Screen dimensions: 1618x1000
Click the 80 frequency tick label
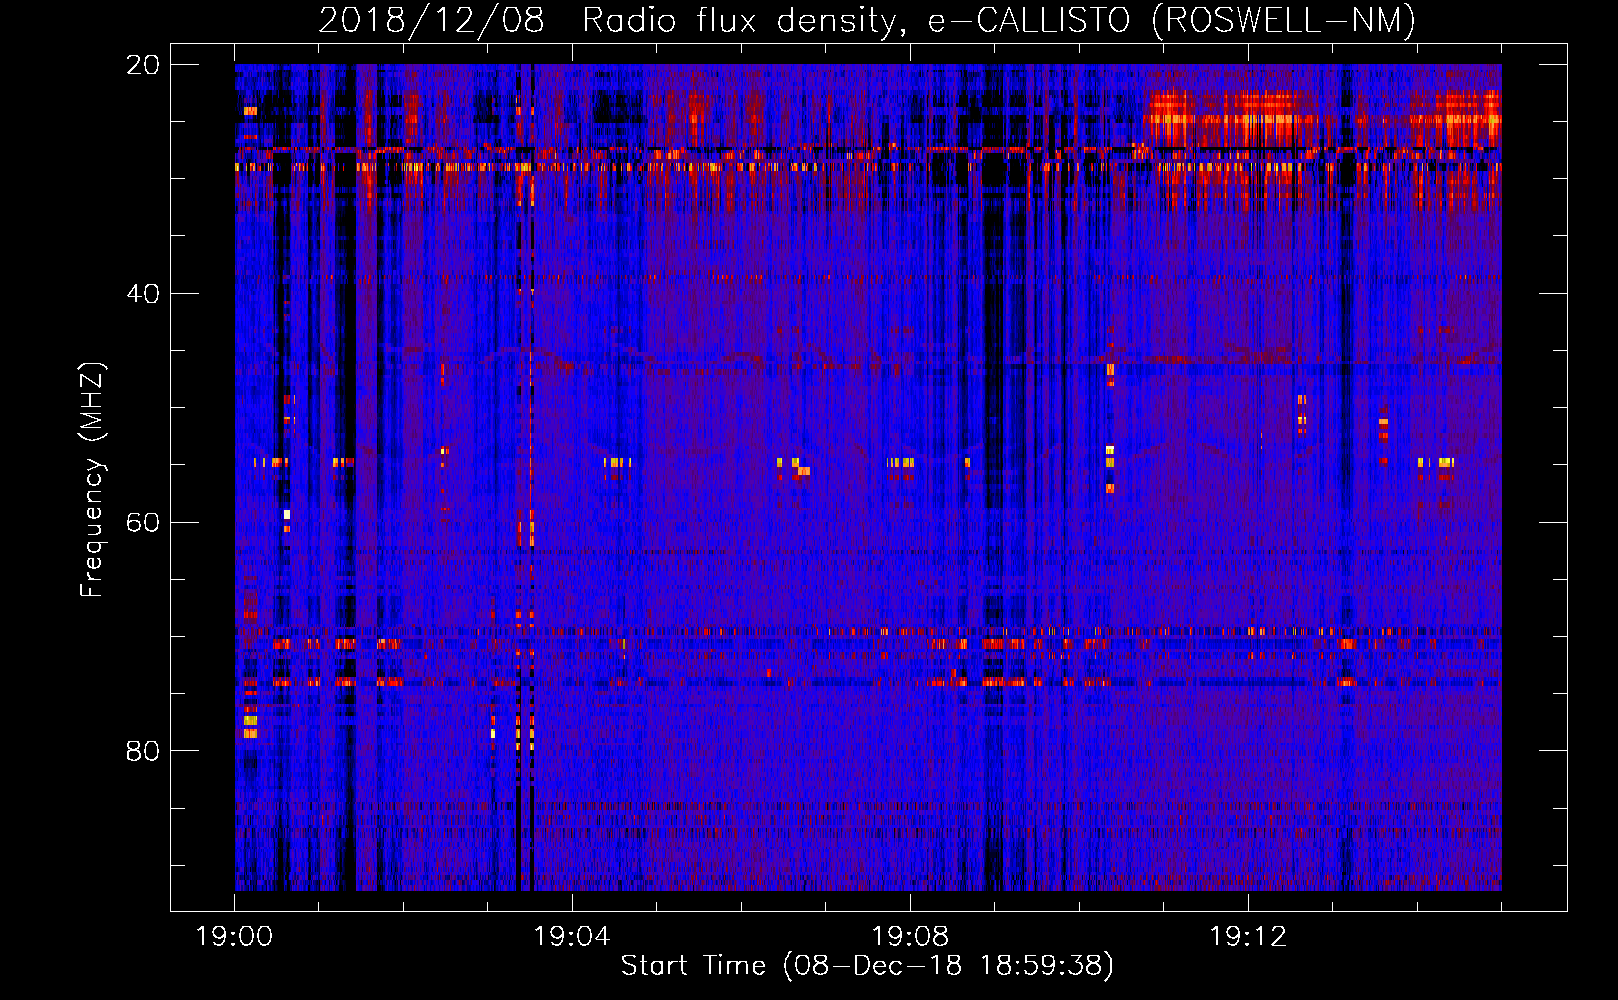pyautogui.click(x=143, y=751)
